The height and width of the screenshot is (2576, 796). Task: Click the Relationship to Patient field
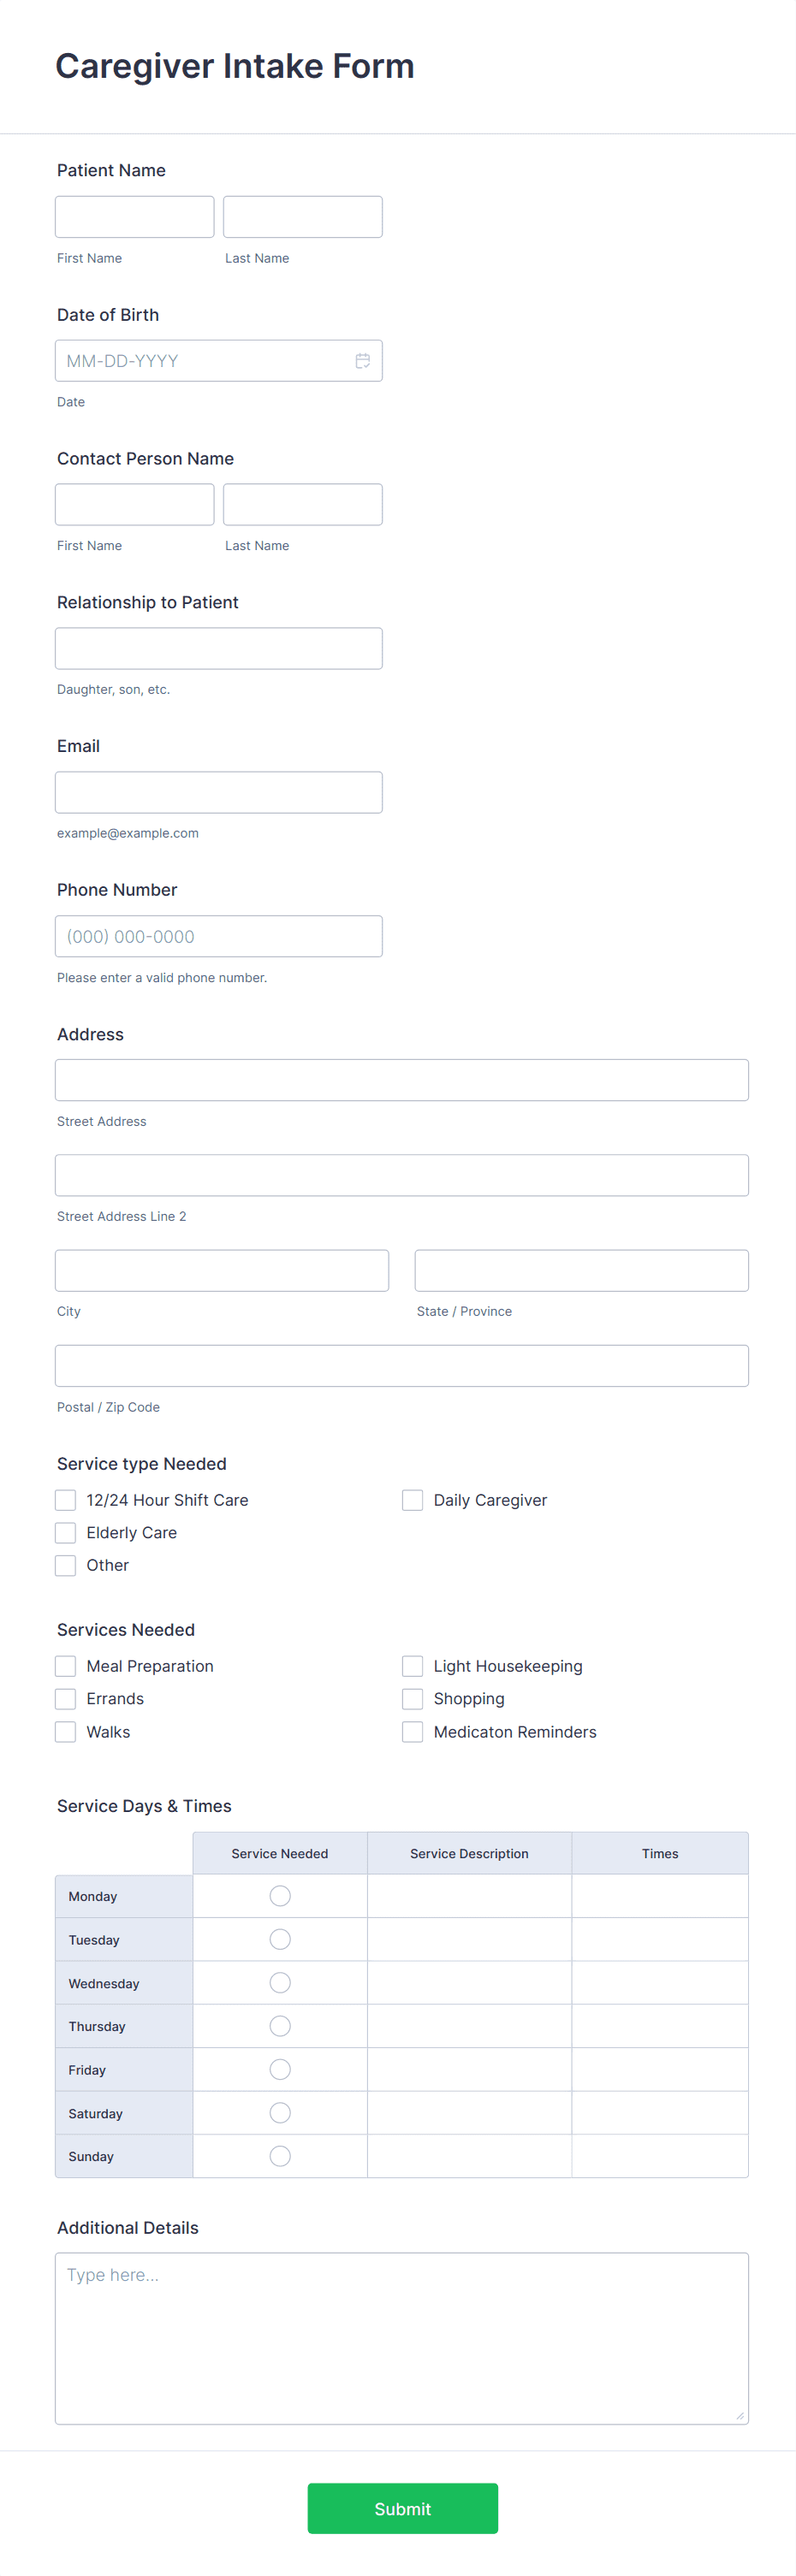(219, 647)
